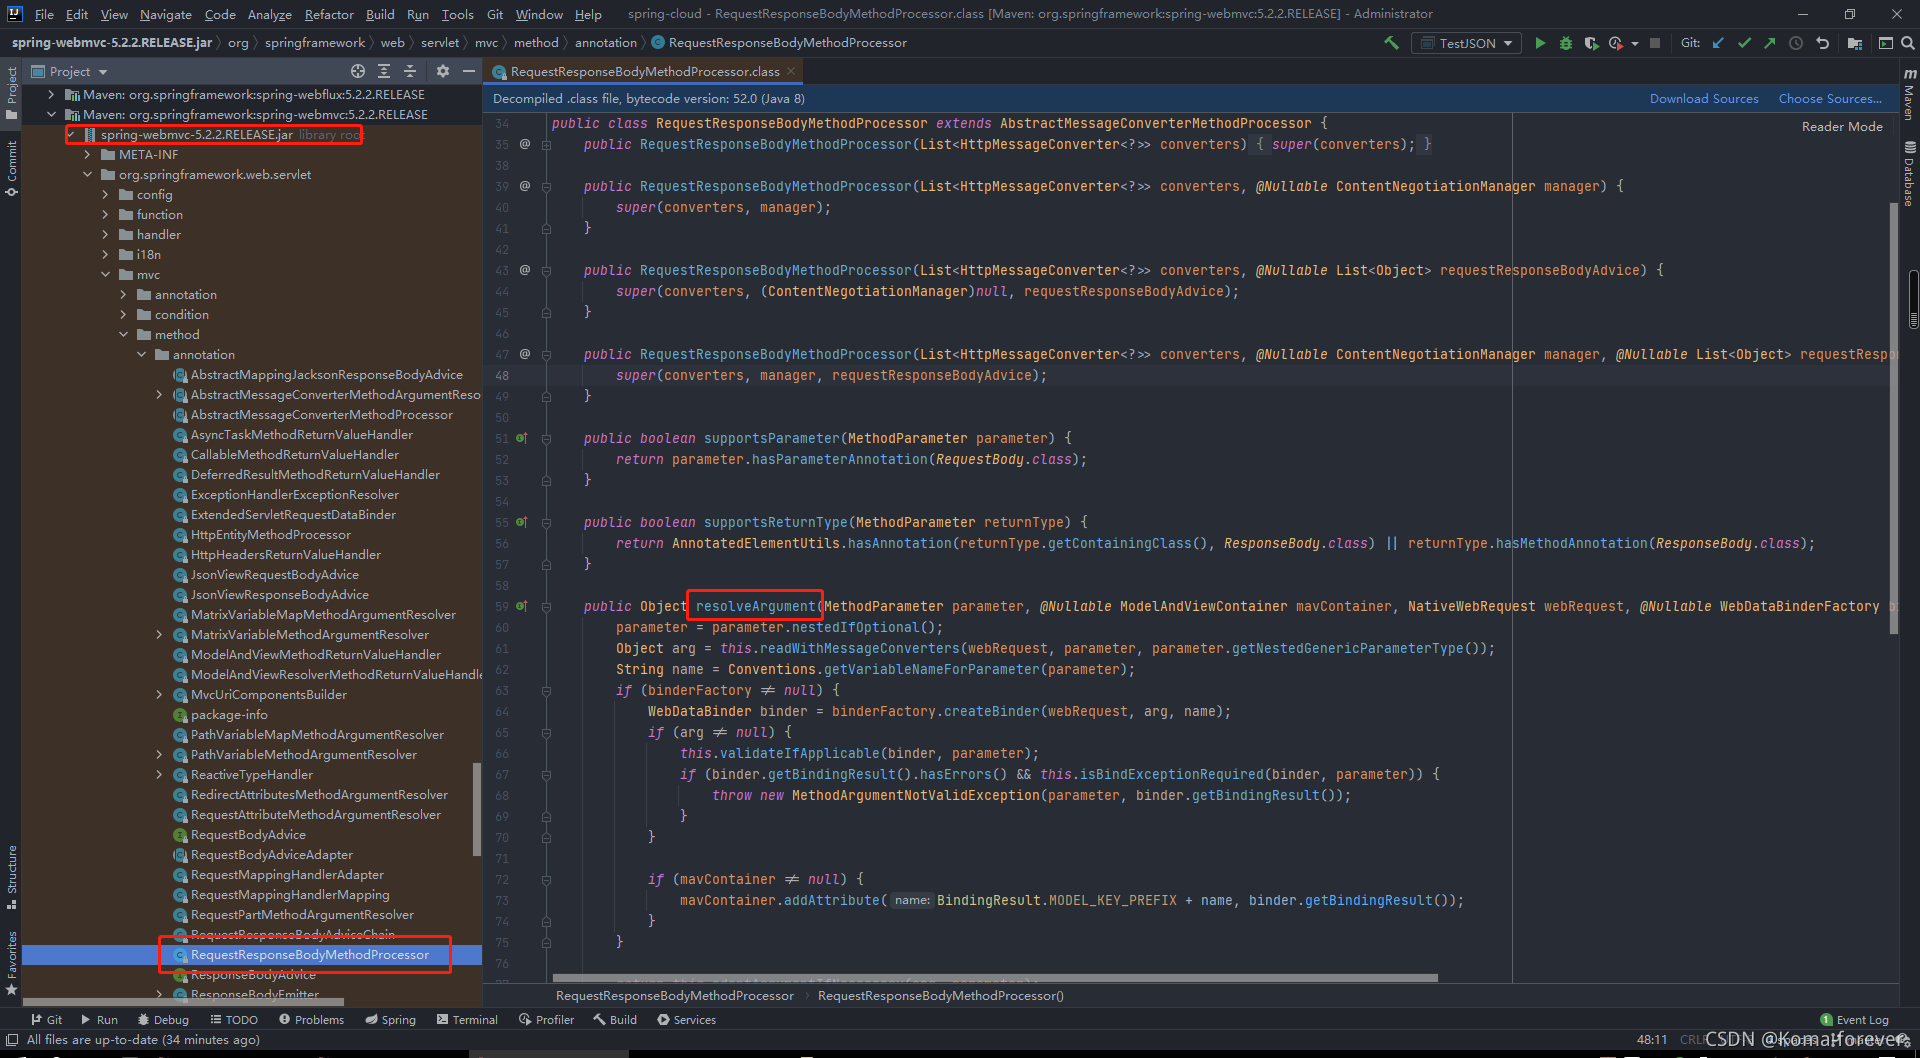Toggle the Commit tool window side tab

pyautogui.click(x=11, y=168)
